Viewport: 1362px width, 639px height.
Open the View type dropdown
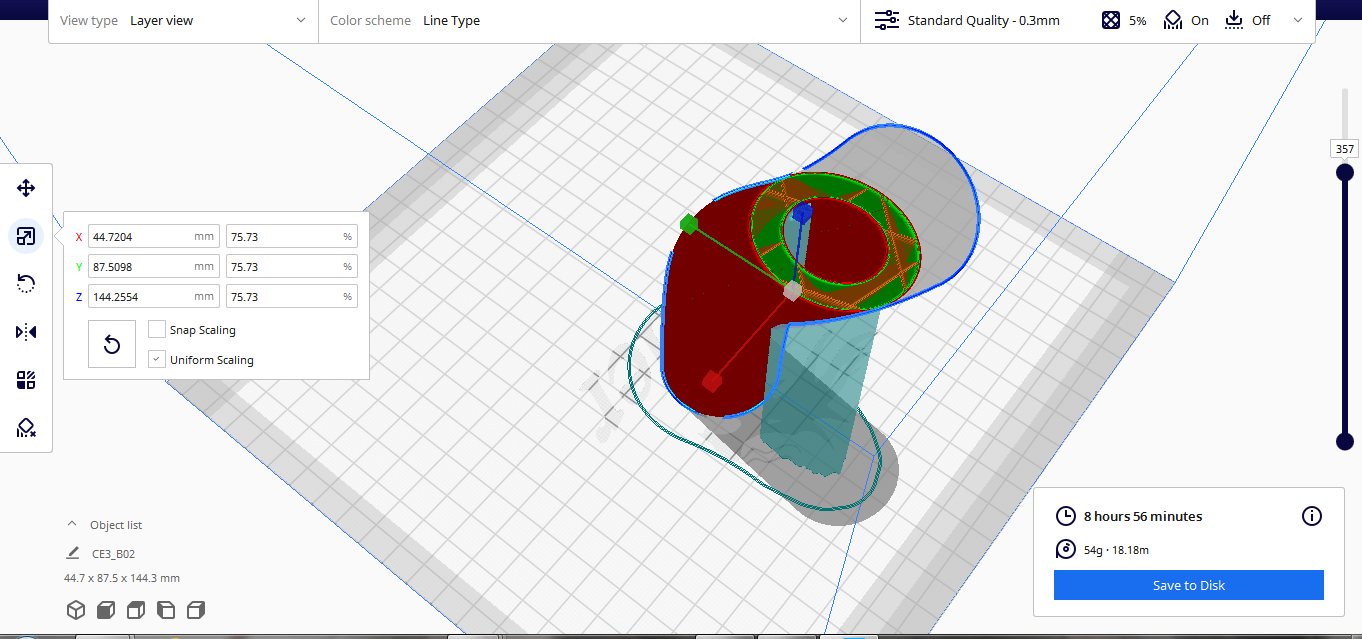click(183, 20)
